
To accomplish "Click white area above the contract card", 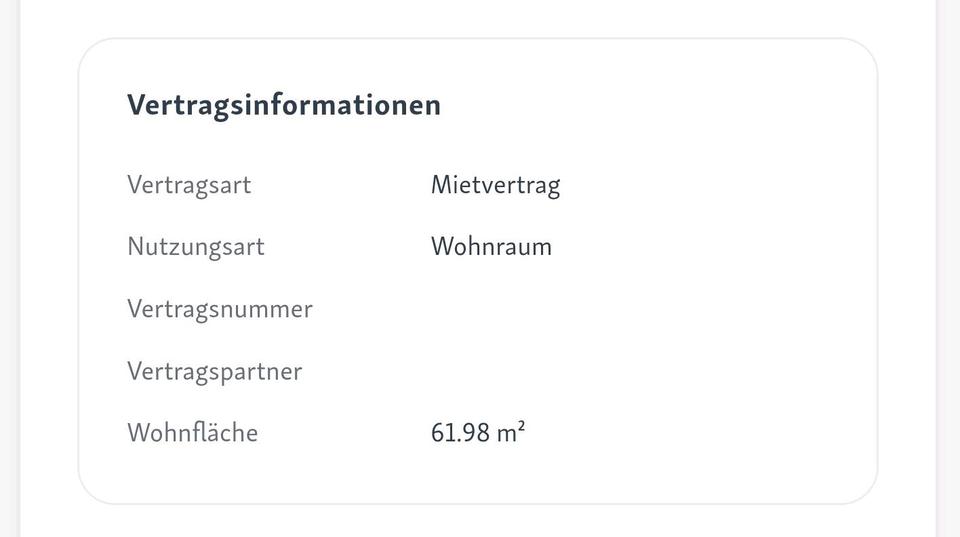I will (x=478, y=18).
